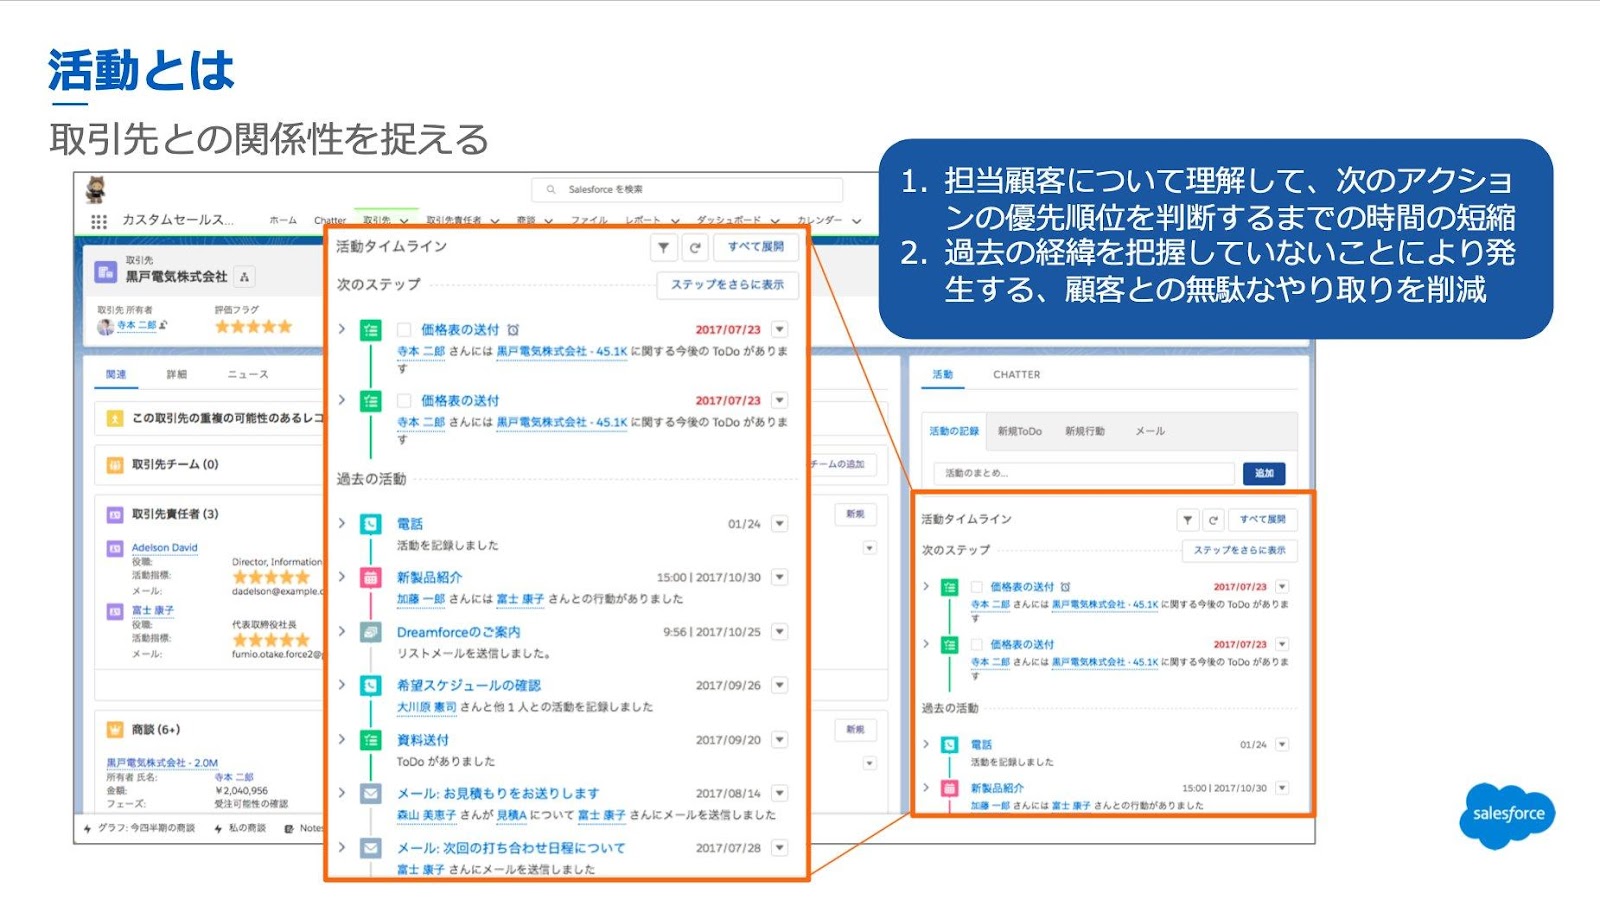
Task: Switch to the CHATTER tab
Action: click(1016, 374)
